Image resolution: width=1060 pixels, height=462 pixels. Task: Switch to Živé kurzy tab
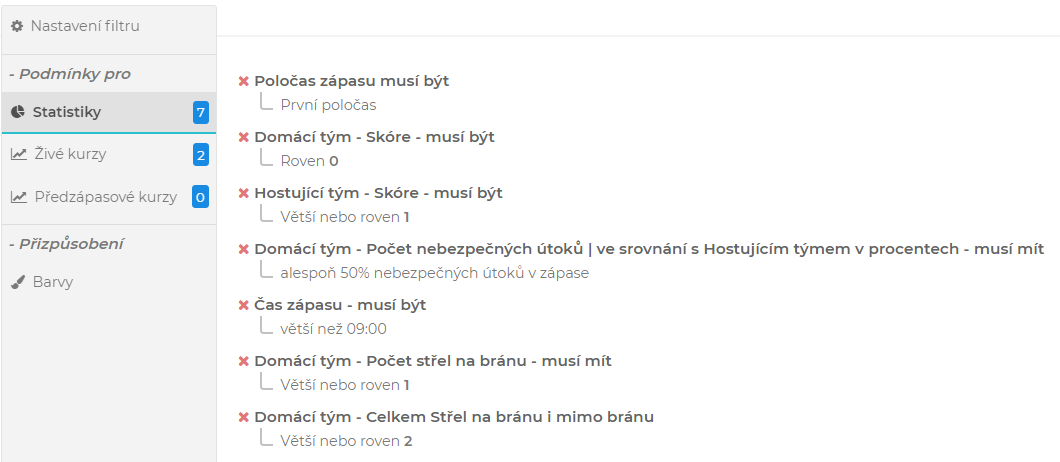pos(69,154)
